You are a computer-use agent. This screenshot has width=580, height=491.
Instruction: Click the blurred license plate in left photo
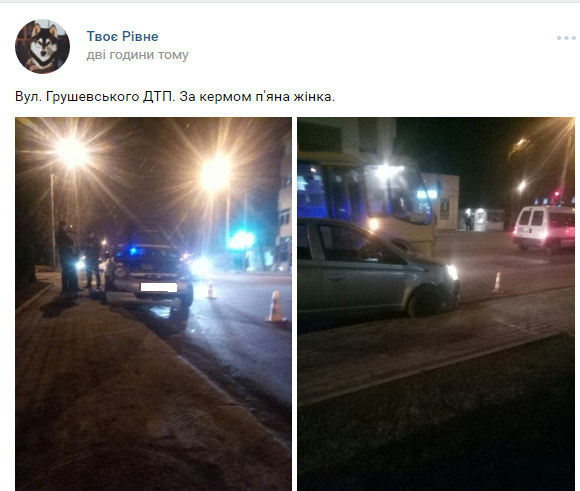(x=159, y=287)
